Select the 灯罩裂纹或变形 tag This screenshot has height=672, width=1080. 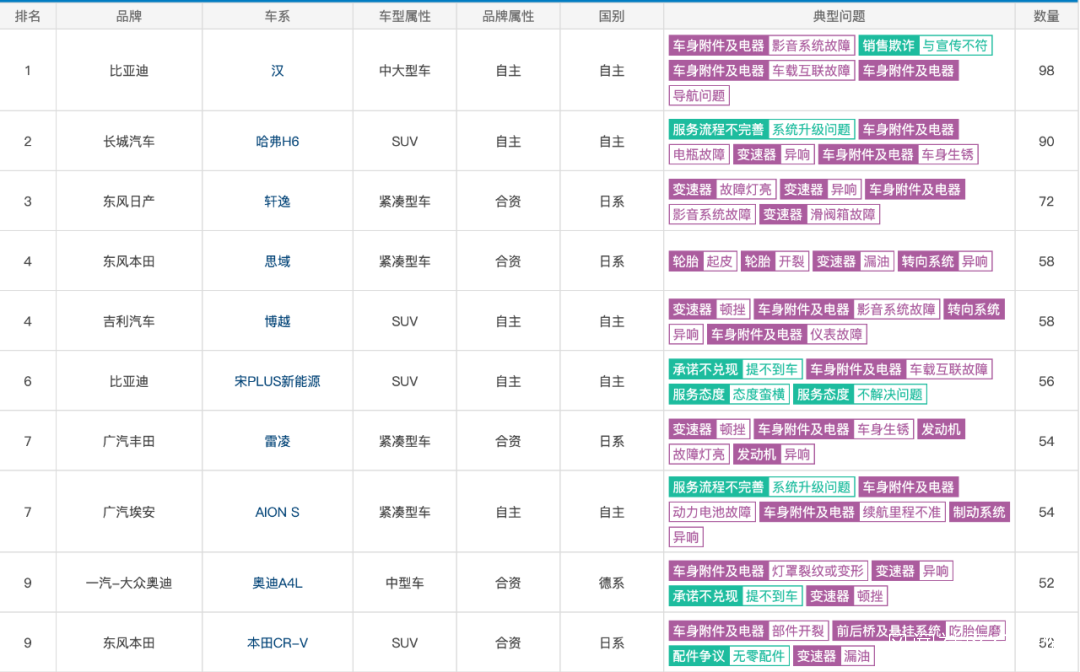click(818, 571)
